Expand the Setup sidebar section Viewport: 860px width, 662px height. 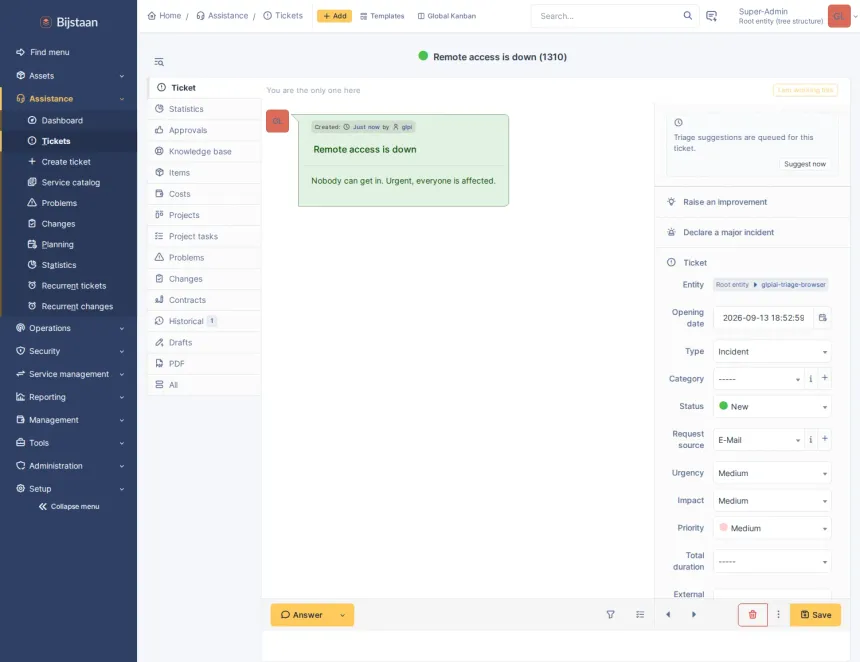pos(69,489)
